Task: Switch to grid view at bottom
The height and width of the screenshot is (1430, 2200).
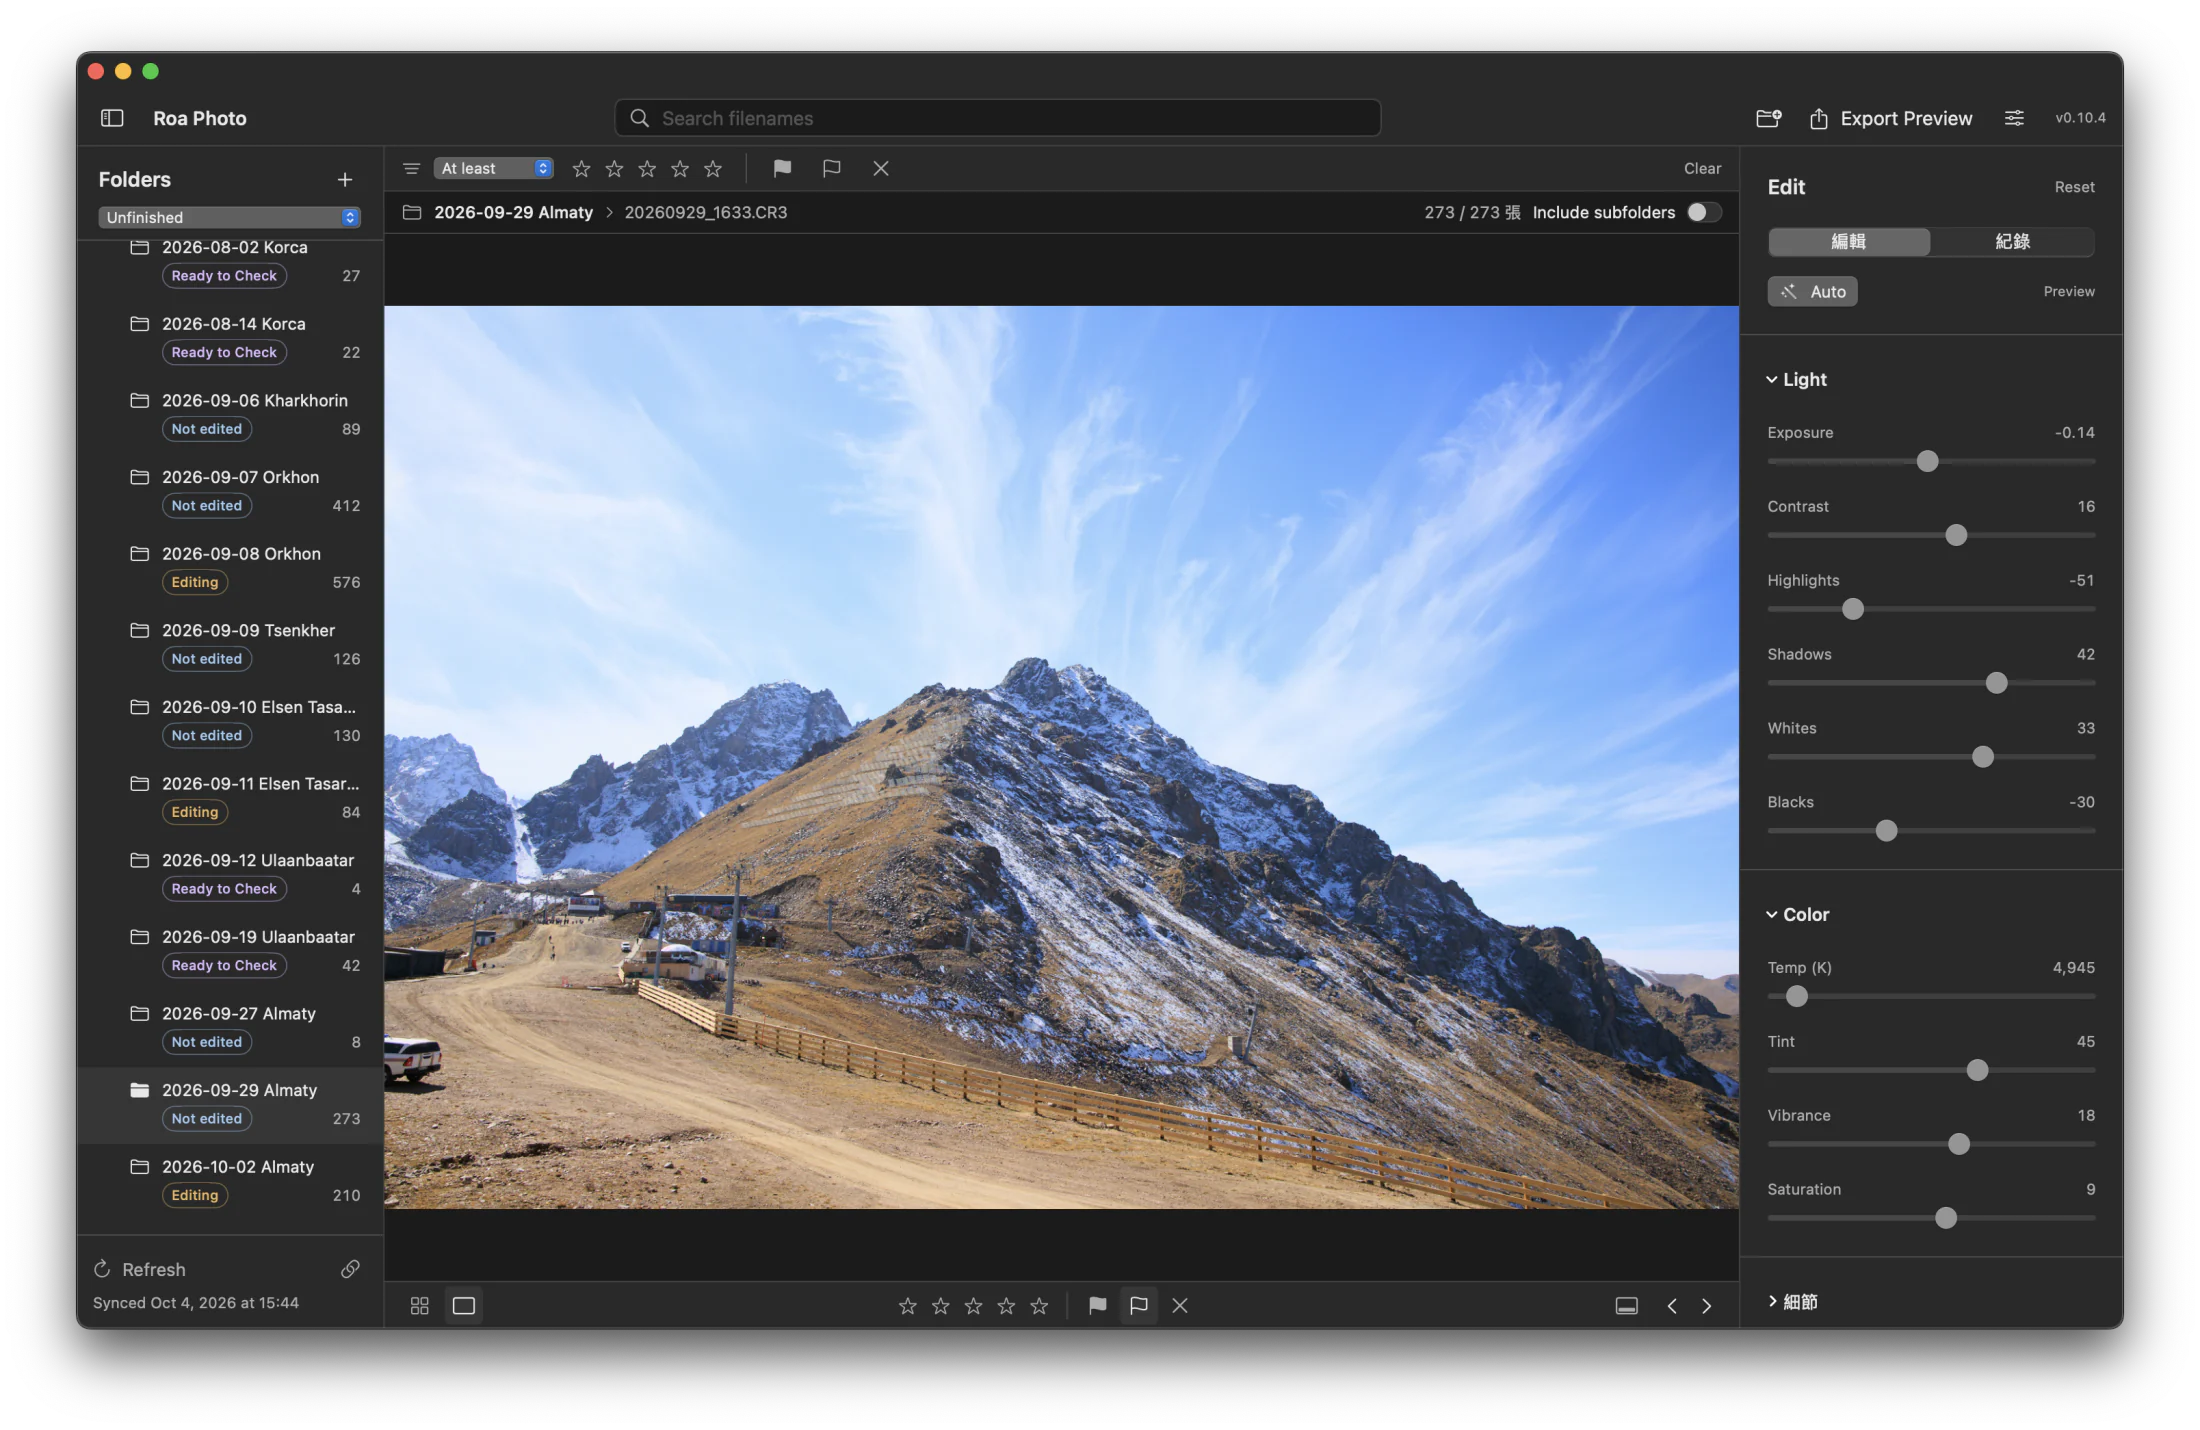Action: (420, 1306)
